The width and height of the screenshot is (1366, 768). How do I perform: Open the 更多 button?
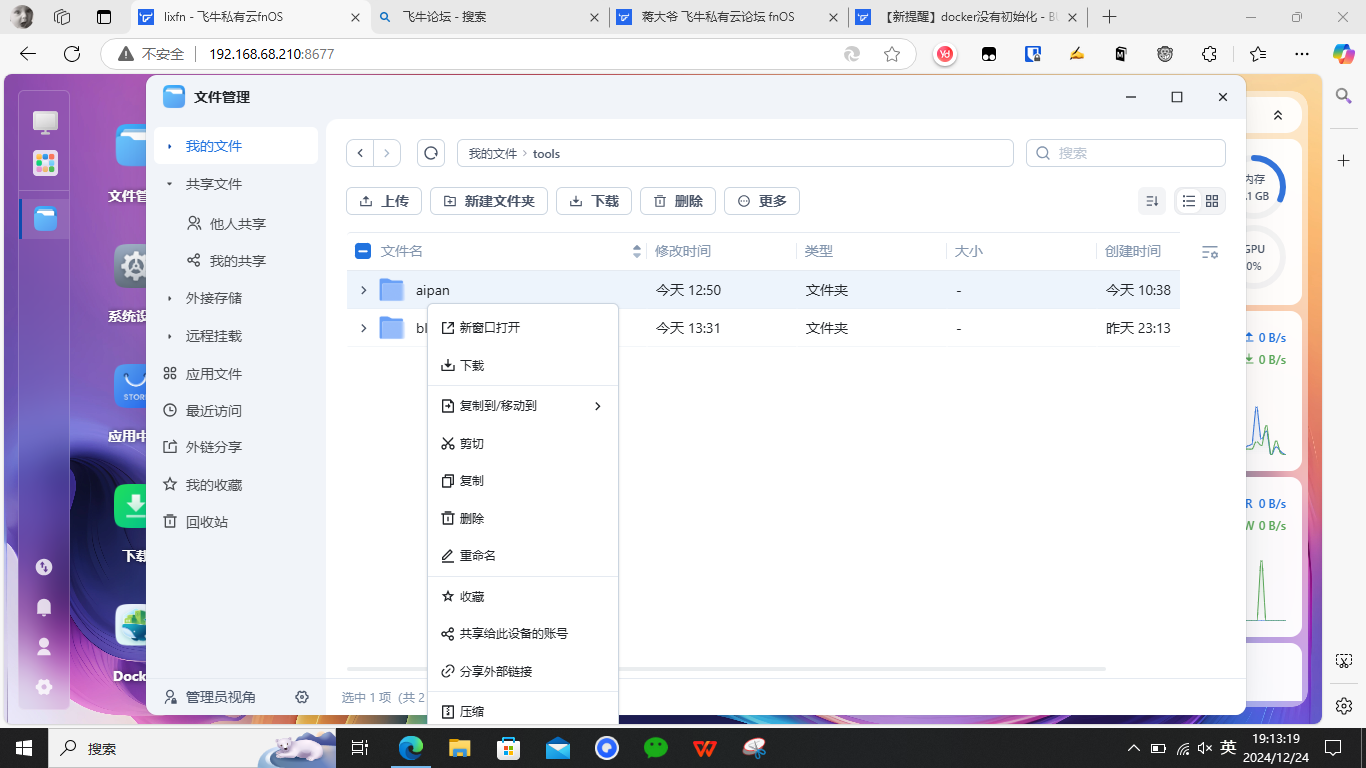[762, 201]
